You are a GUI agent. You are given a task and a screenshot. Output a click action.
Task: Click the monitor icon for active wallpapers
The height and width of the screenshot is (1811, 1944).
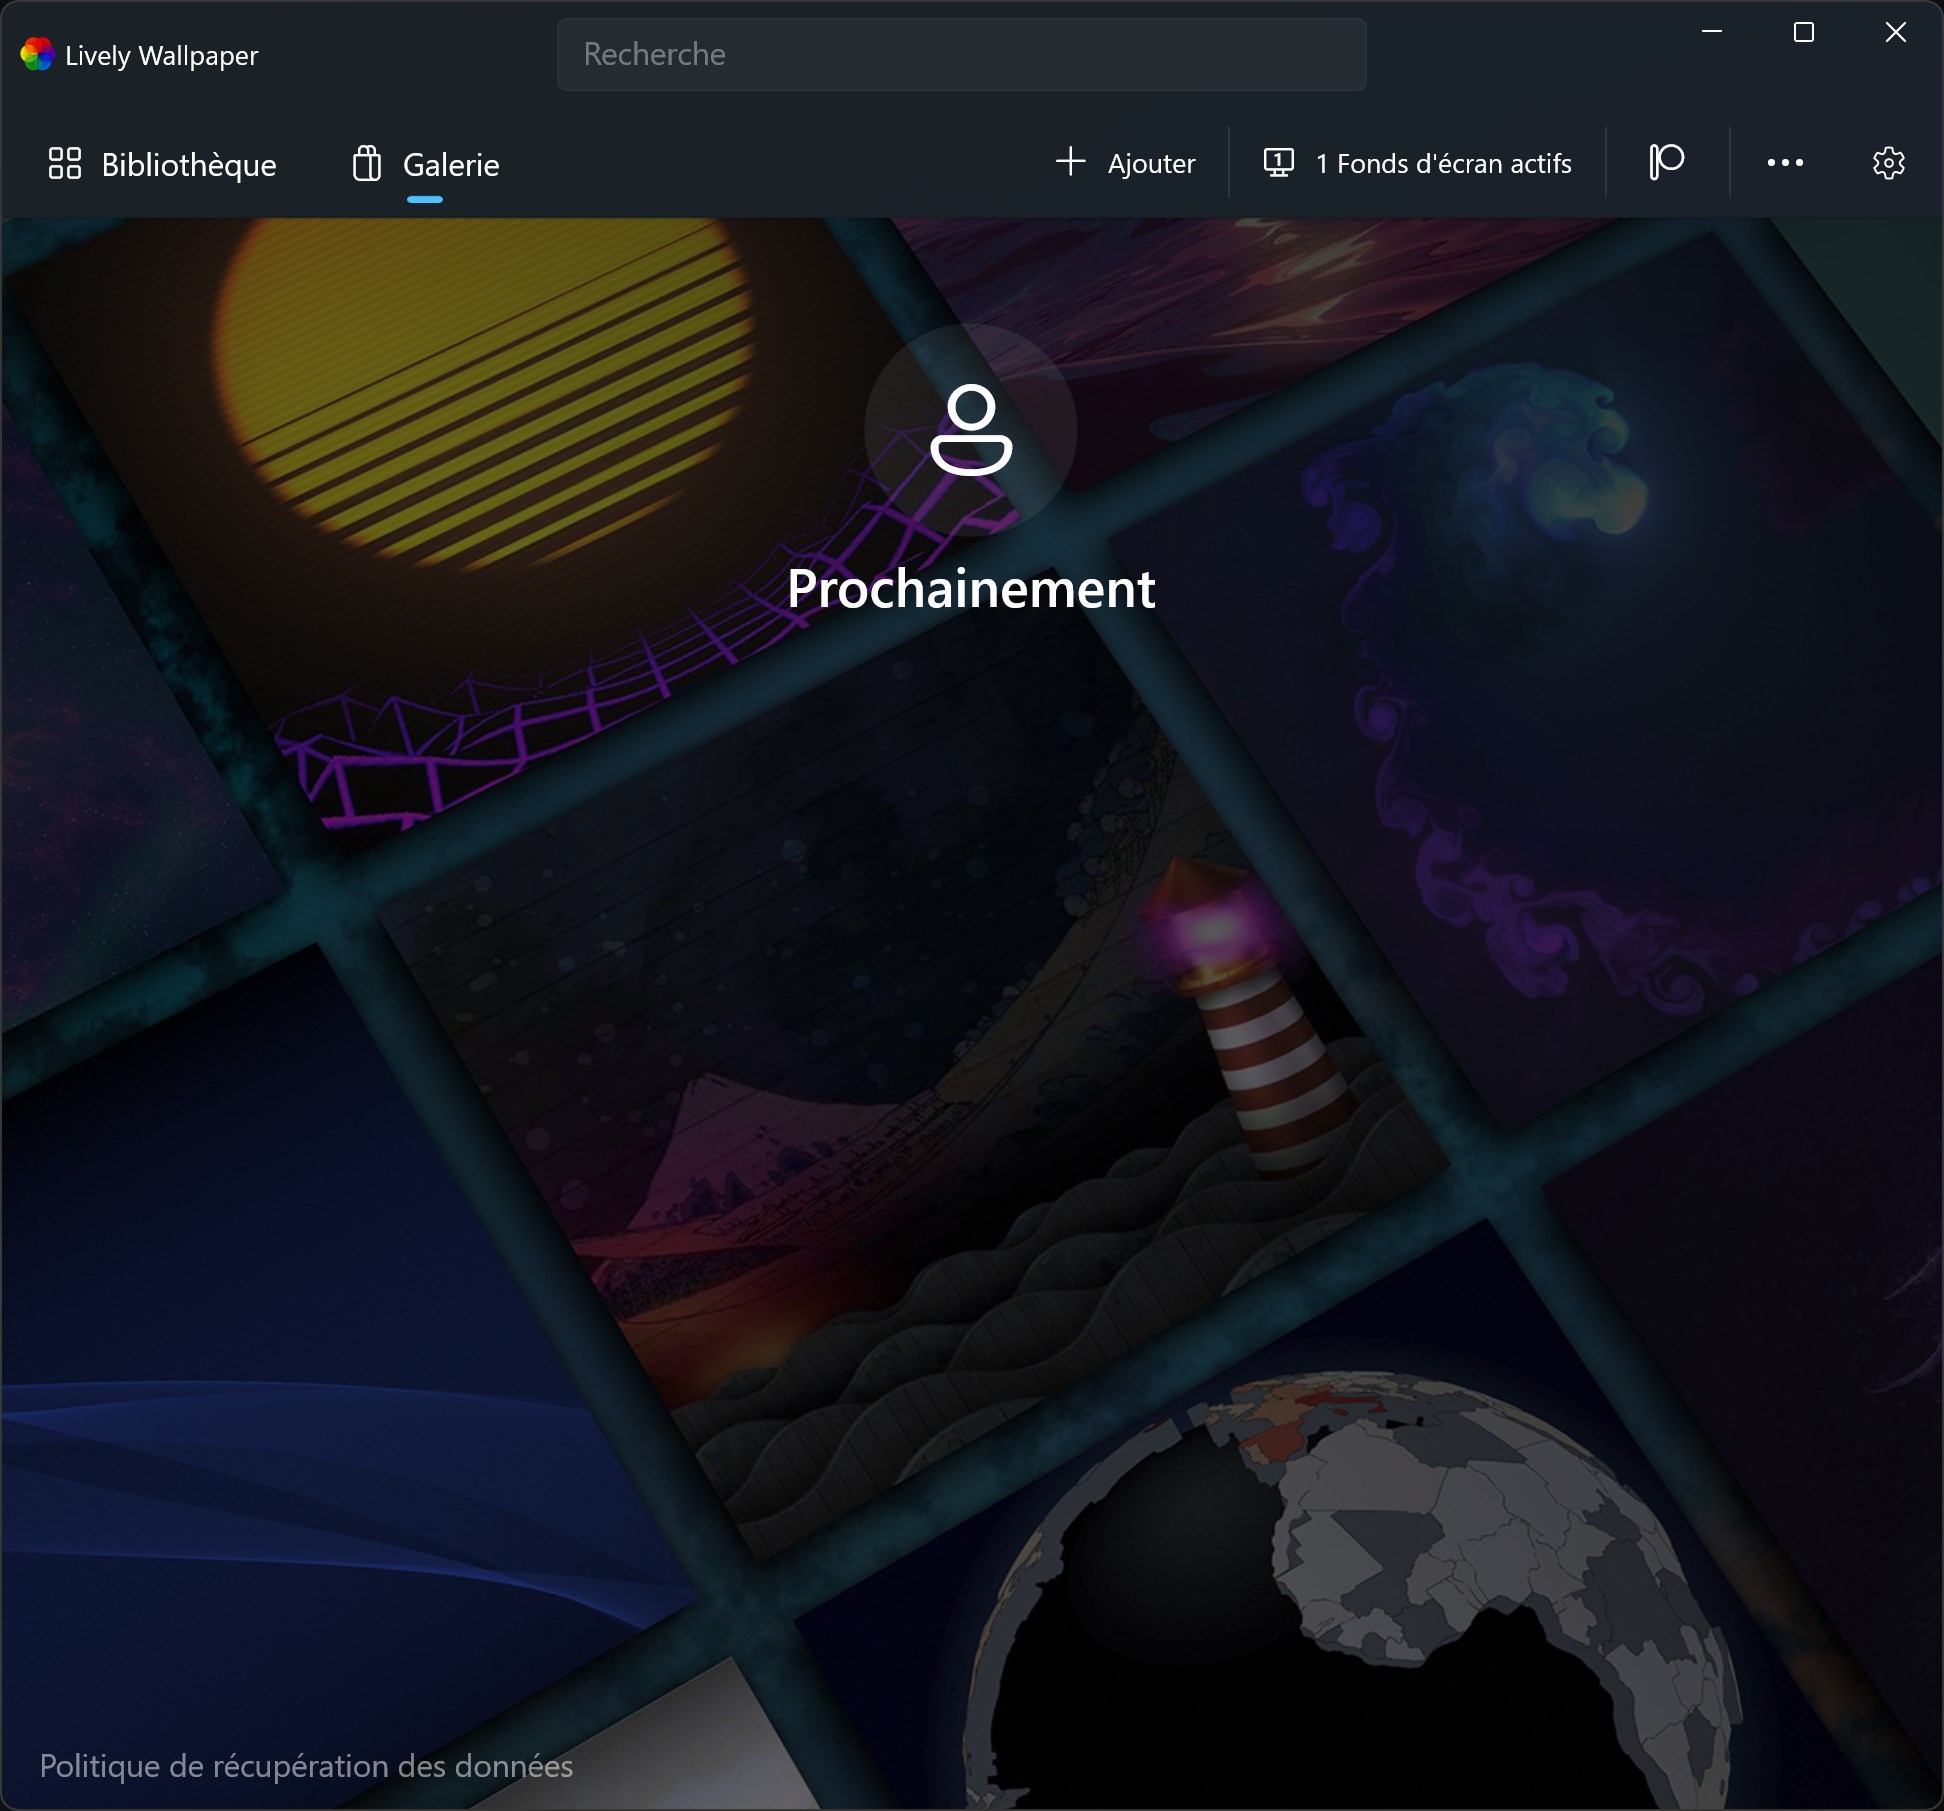pyautogui.click(x=1278, y=162)
